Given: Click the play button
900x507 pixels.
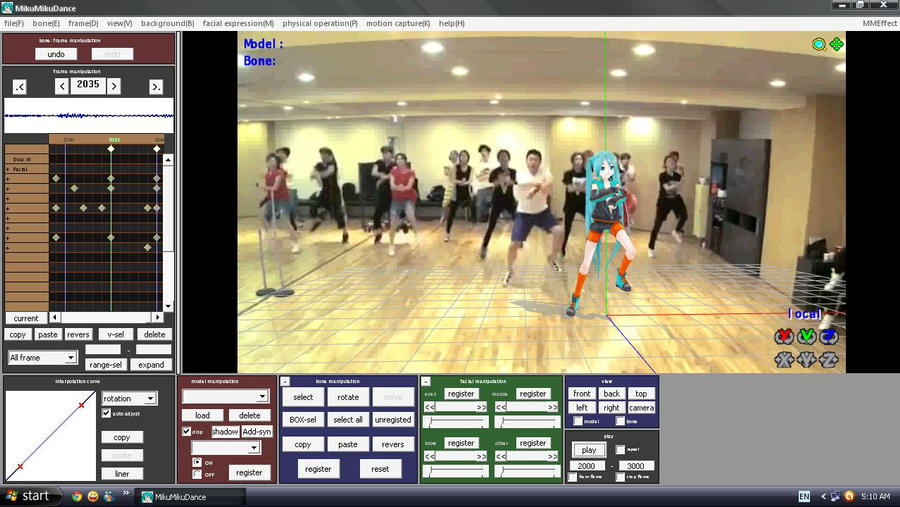Looking at the screenshot, I should [588, 450].
